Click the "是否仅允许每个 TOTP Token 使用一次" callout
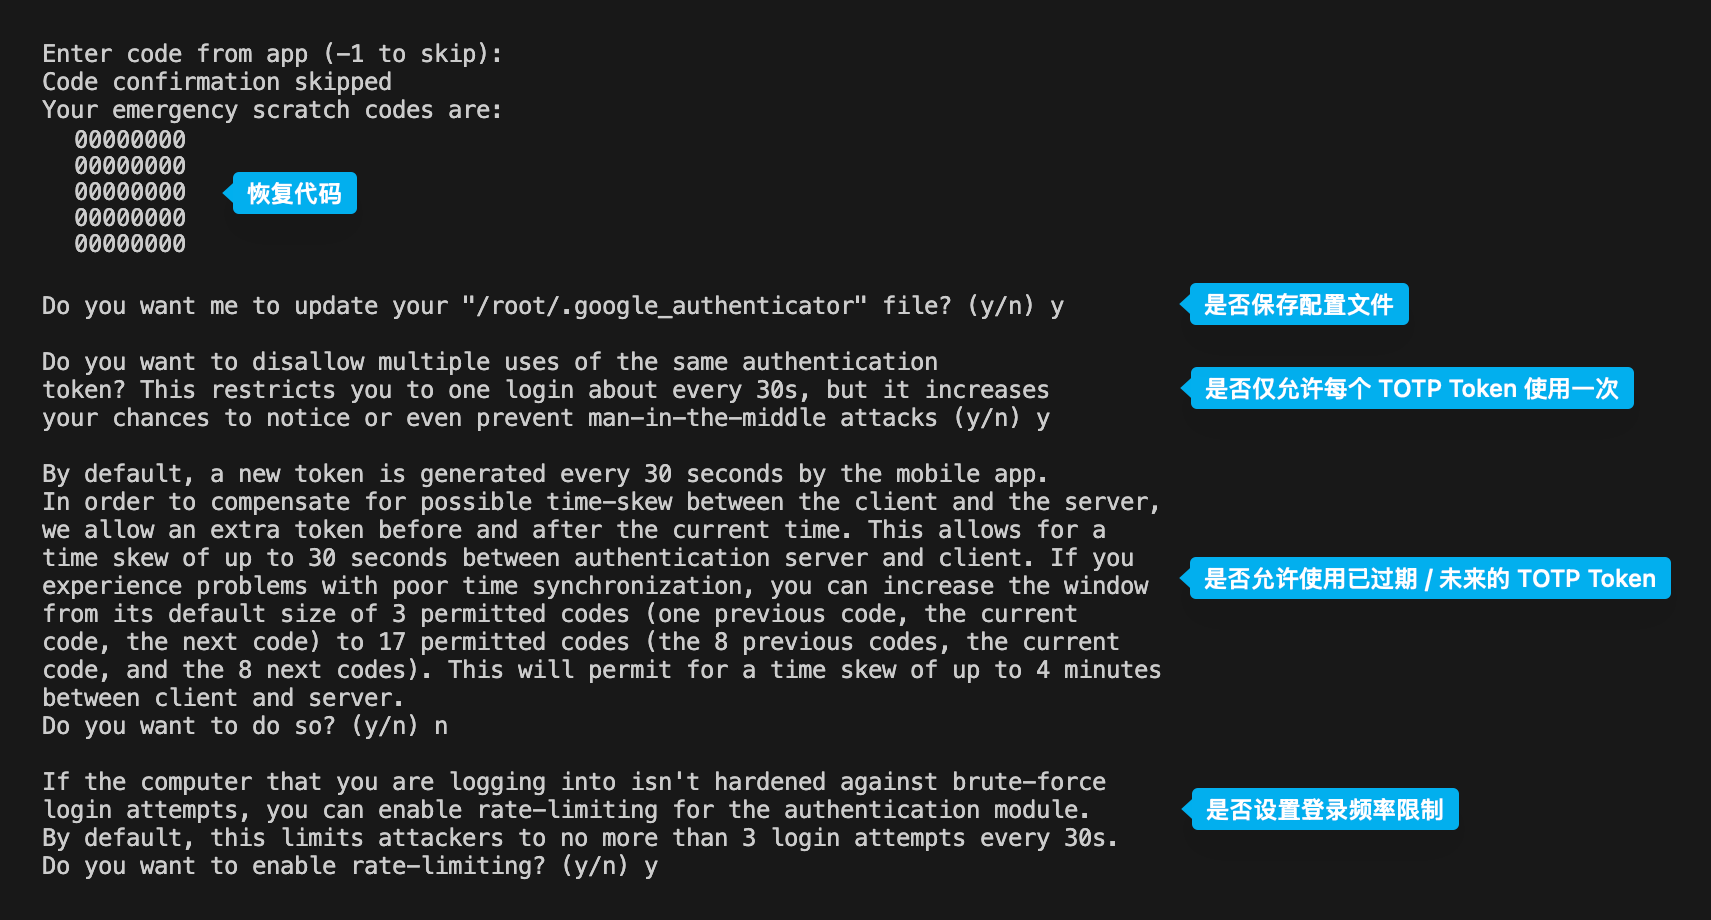 (1411, 389)
